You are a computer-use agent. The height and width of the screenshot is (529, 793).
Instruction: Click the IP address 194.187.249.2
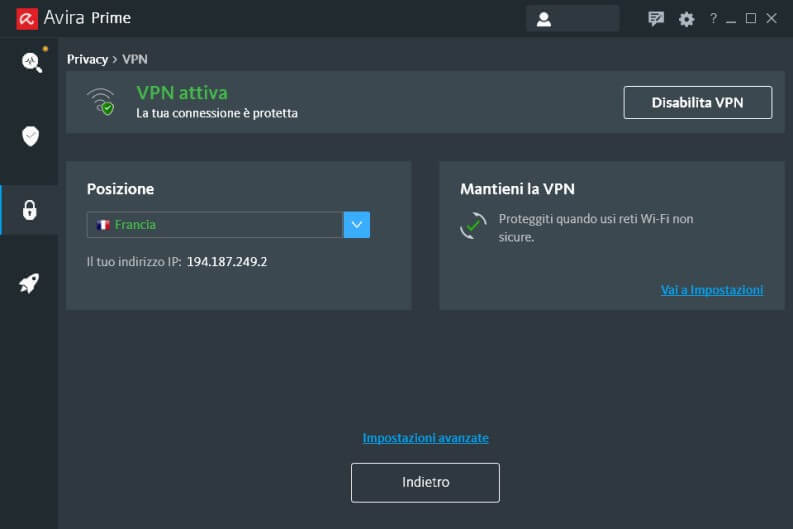[227, 262]
